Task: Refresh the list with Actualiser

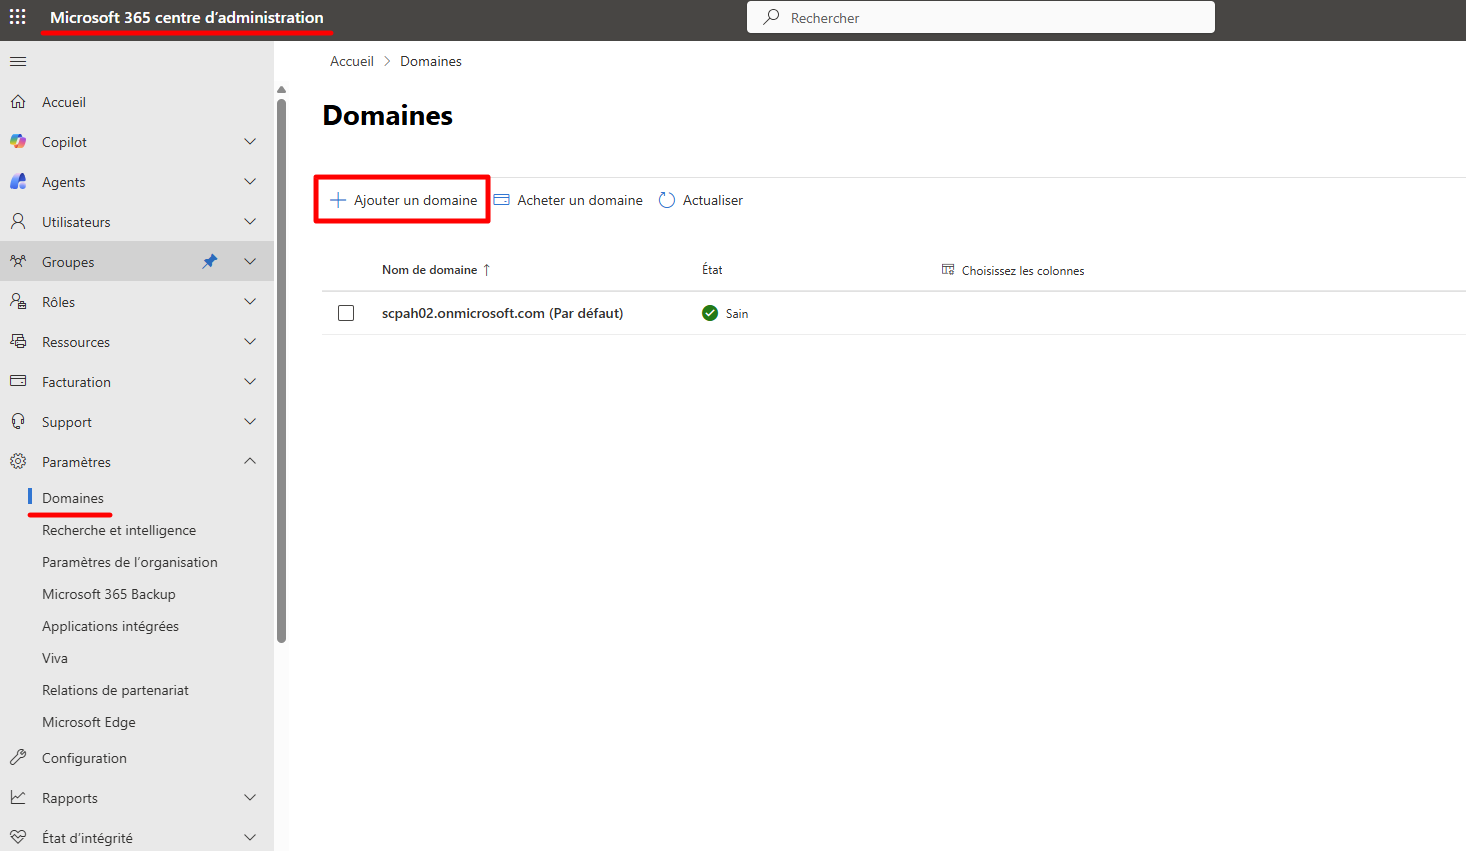Action: pos(701,200)
